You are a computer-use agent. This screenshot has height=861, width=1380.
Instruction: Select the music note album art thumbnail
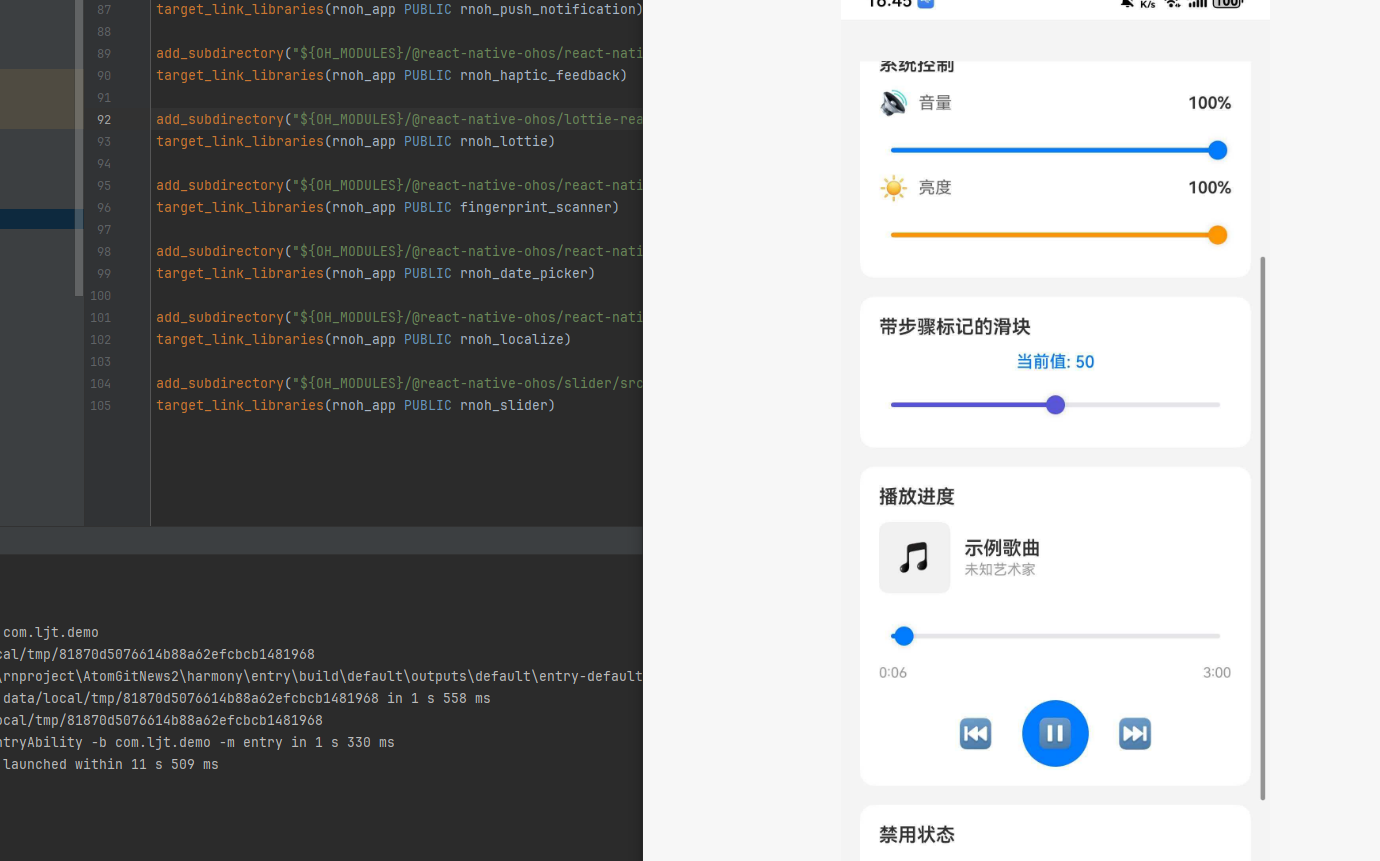coord(915,557)
